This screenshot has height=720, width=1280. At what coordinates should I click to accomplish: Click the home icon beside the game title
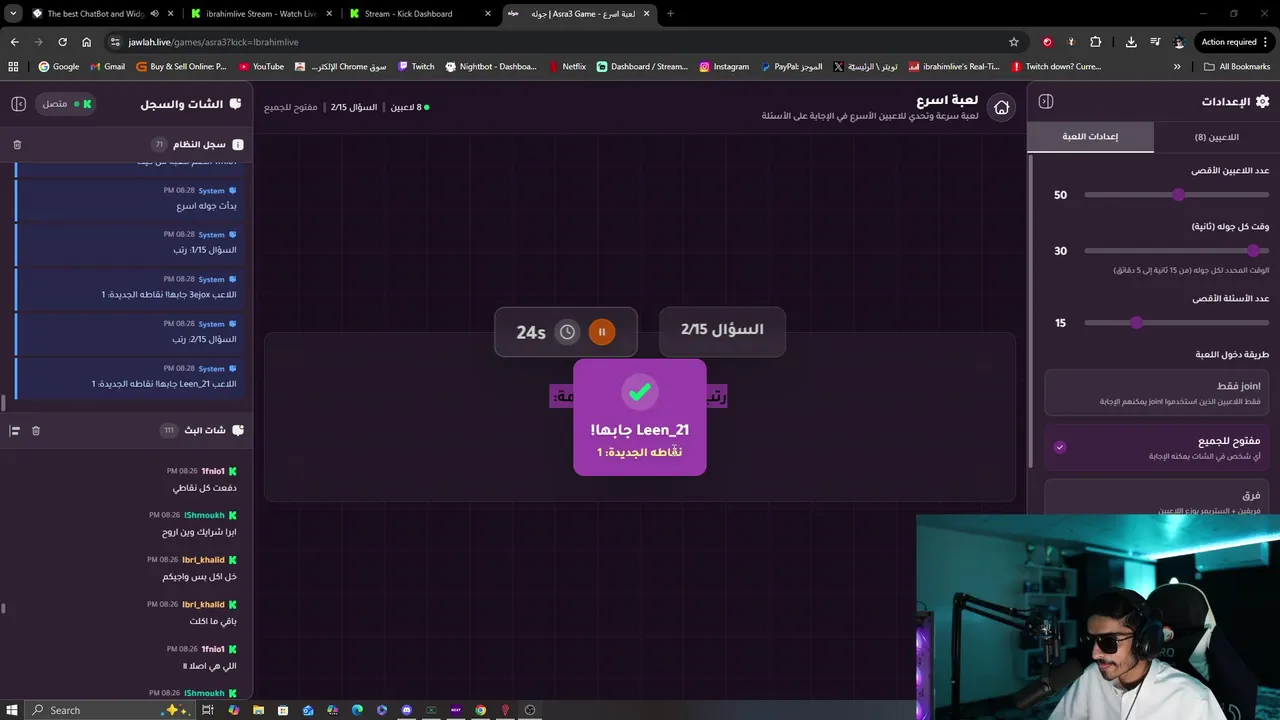coord(1001,108)
